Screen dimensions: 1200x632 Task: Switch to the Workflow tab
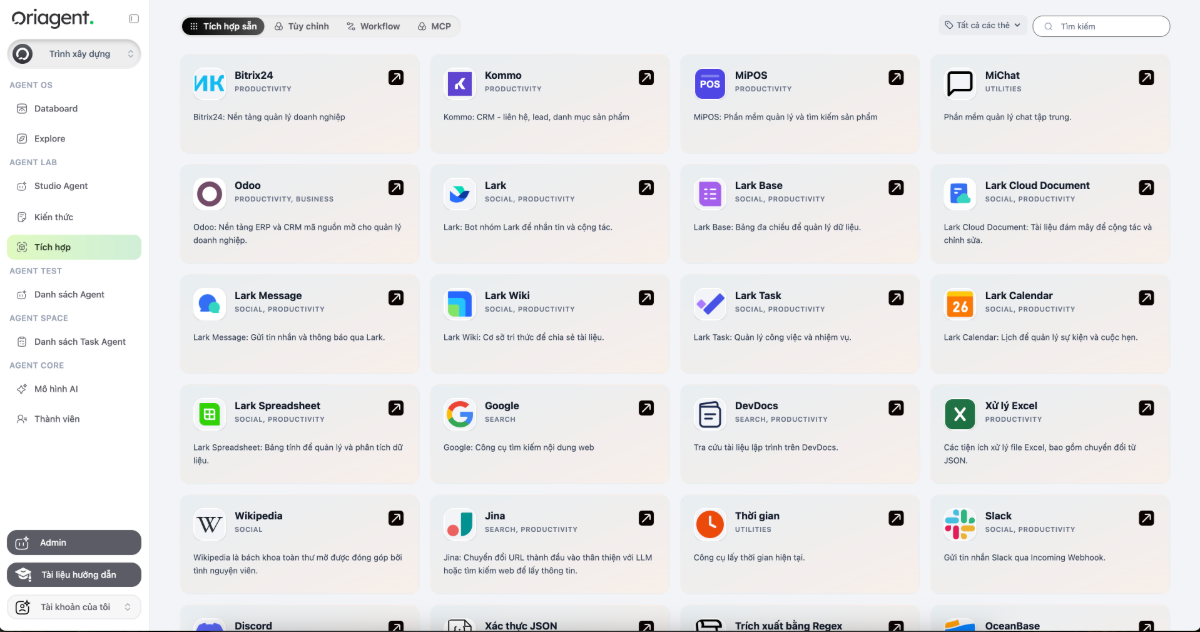373,26
